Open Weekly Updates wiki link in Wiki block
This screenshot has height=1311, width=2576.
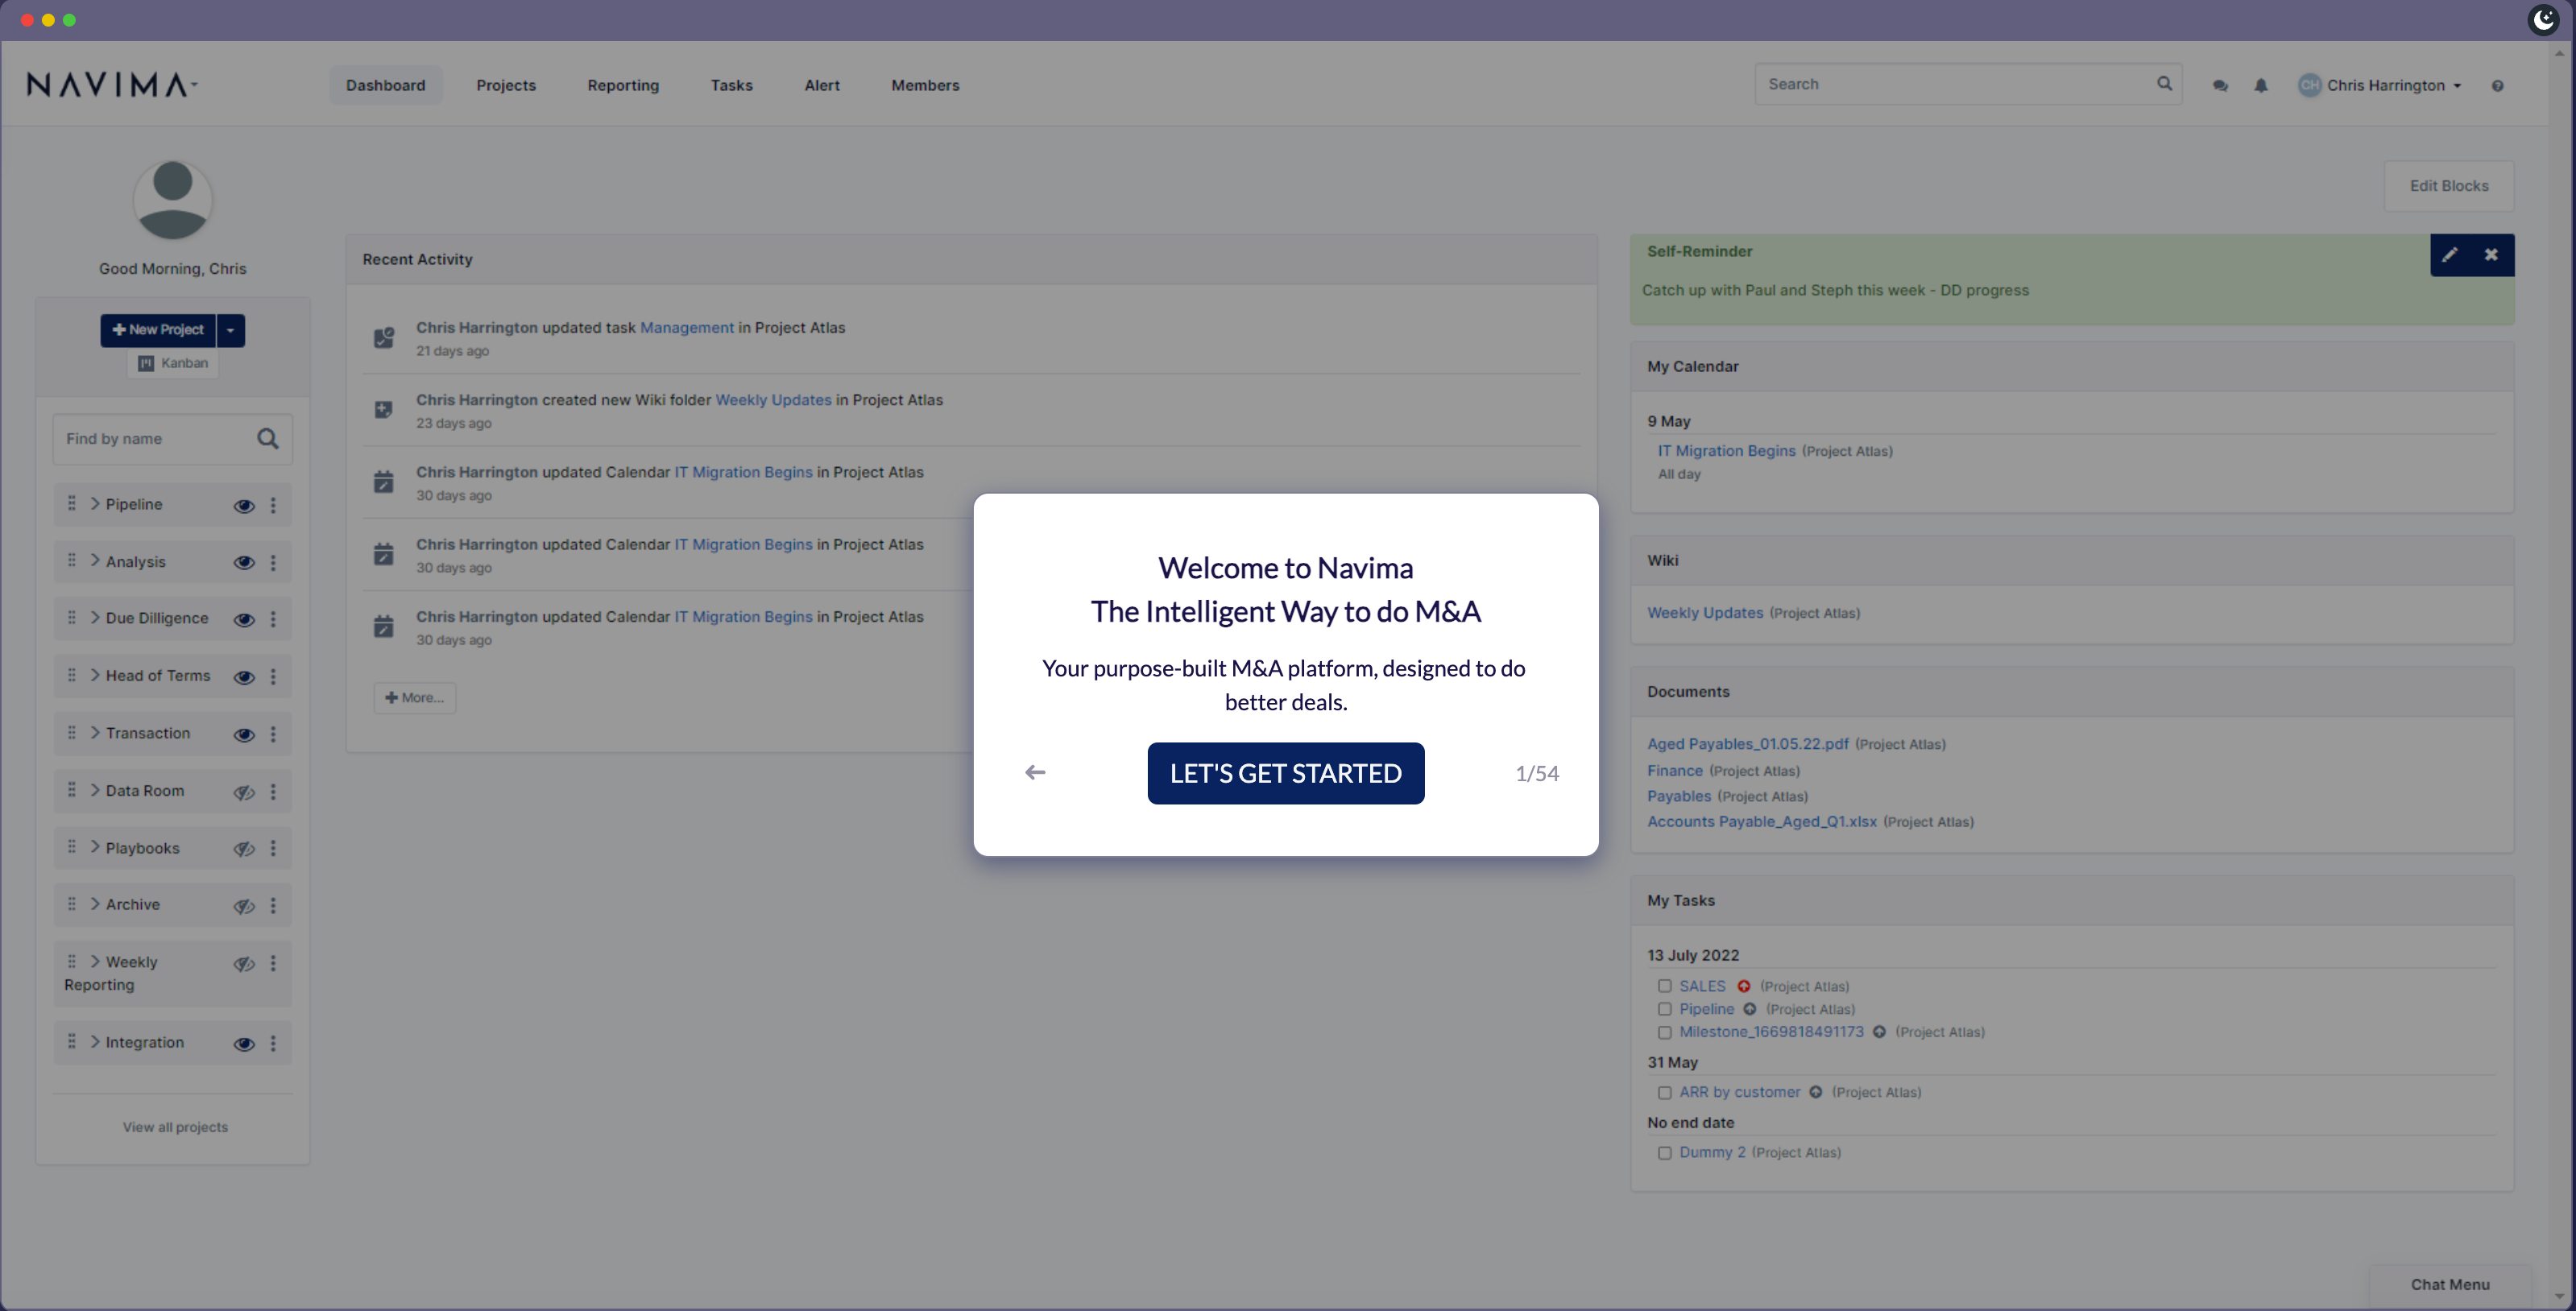(x=1705, y=613)
